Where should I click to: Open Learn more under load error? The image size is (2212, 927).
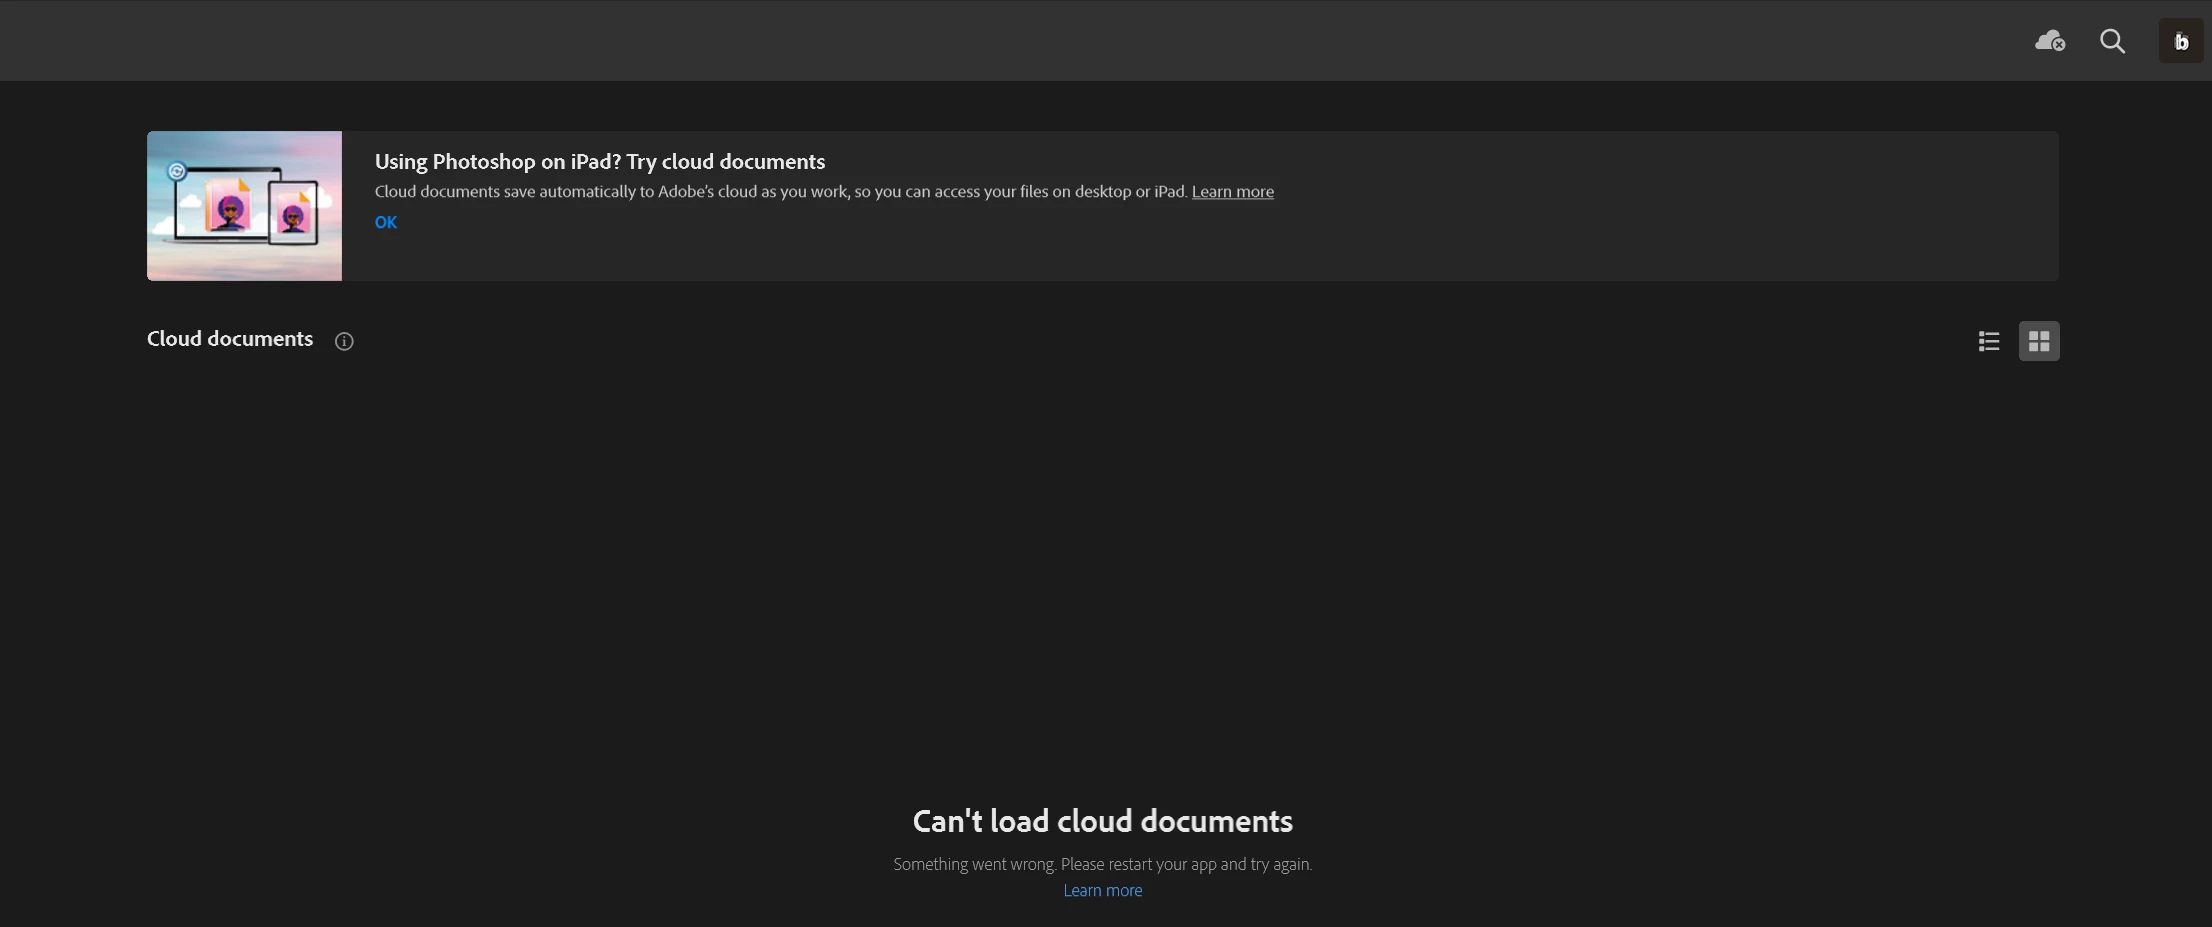pyautogui.click(x=1102, y=890)
